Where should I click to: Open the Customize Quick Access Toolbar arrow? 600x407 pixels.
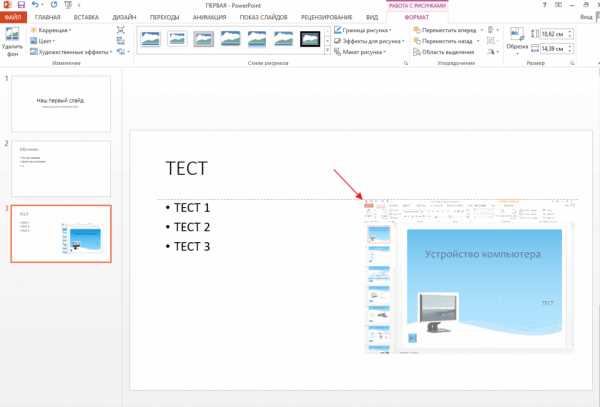[79, 5]
